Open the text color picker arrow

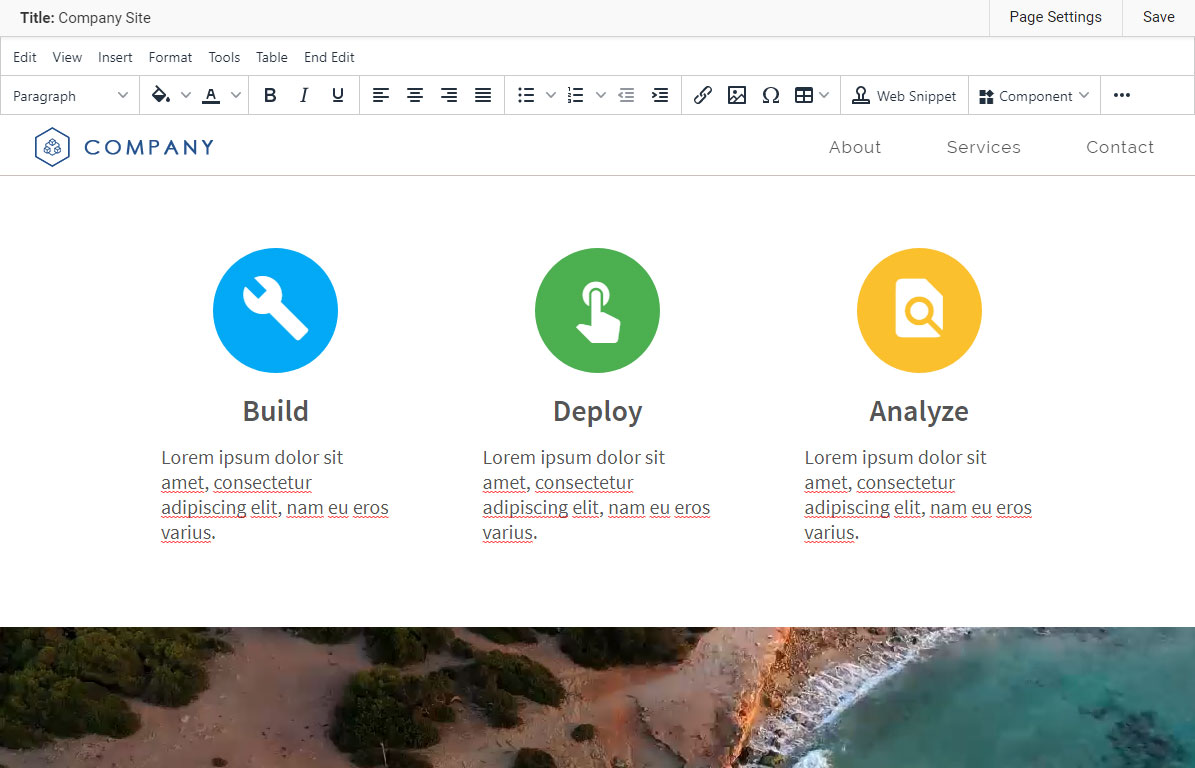(236, 96)
